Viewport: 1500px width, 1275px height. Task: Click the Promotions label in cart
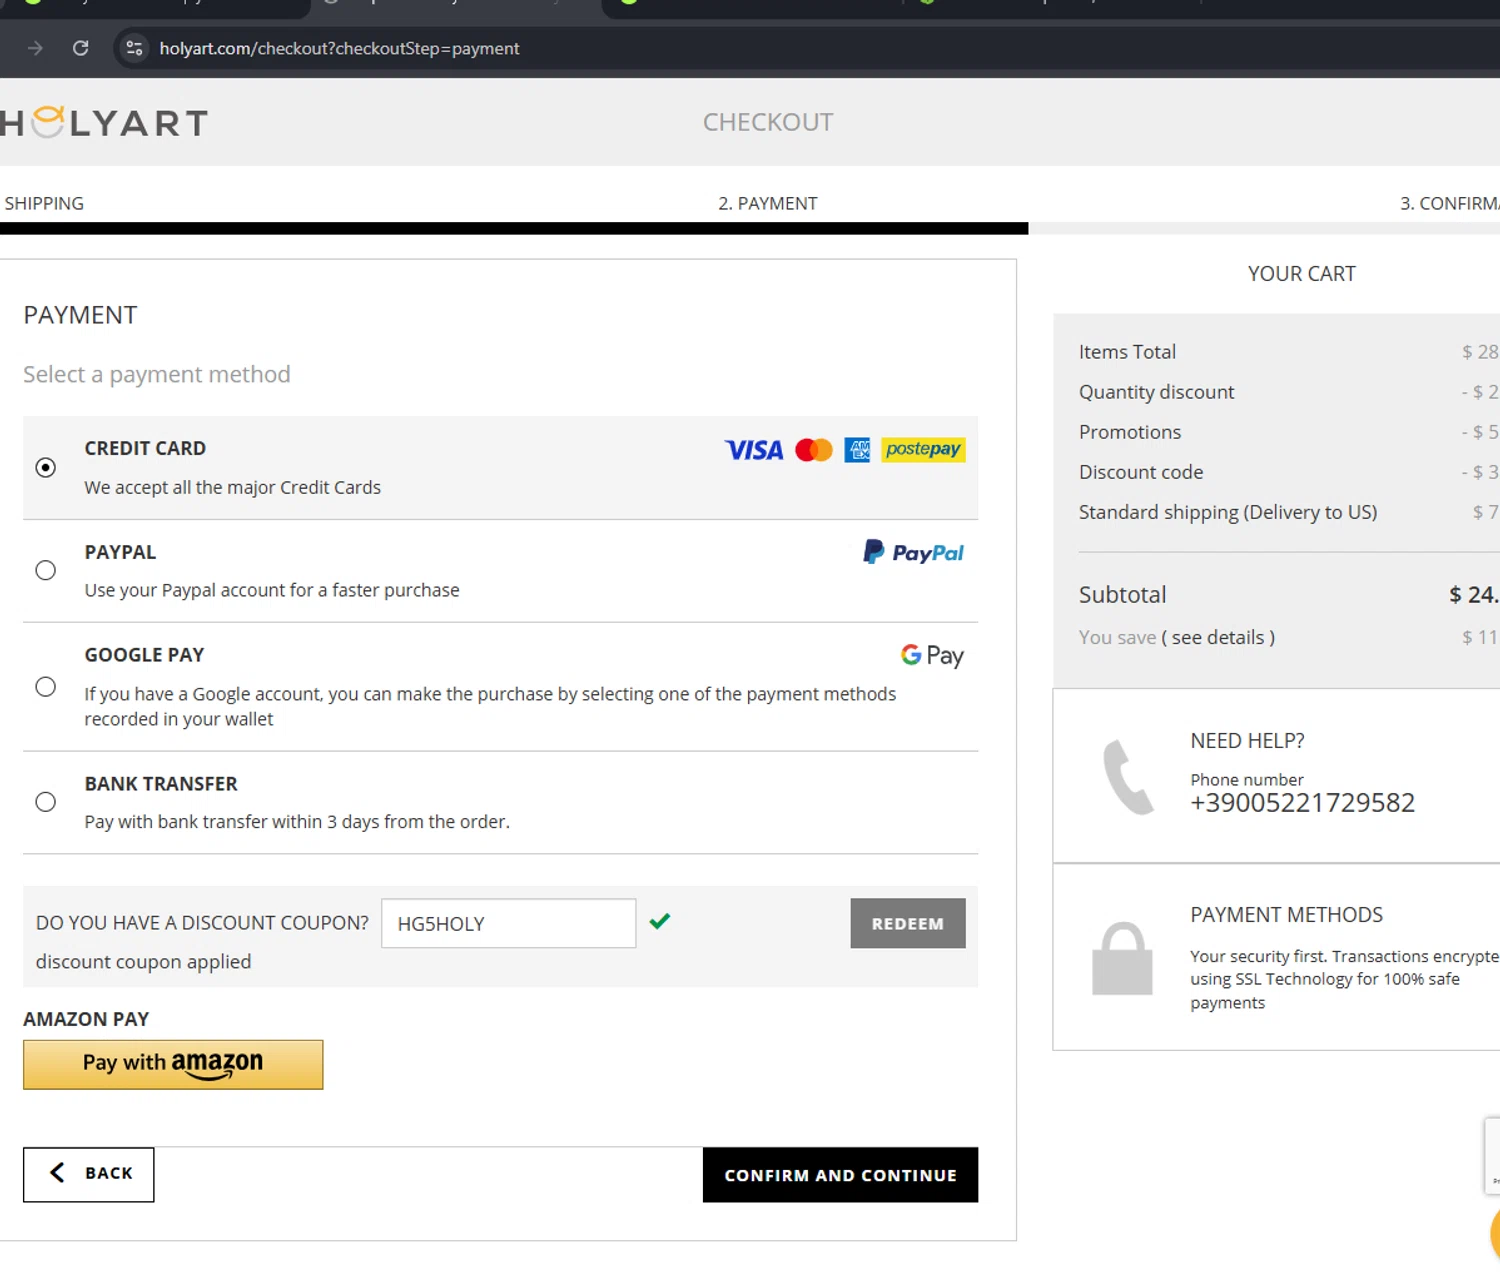coord(1130,432)
